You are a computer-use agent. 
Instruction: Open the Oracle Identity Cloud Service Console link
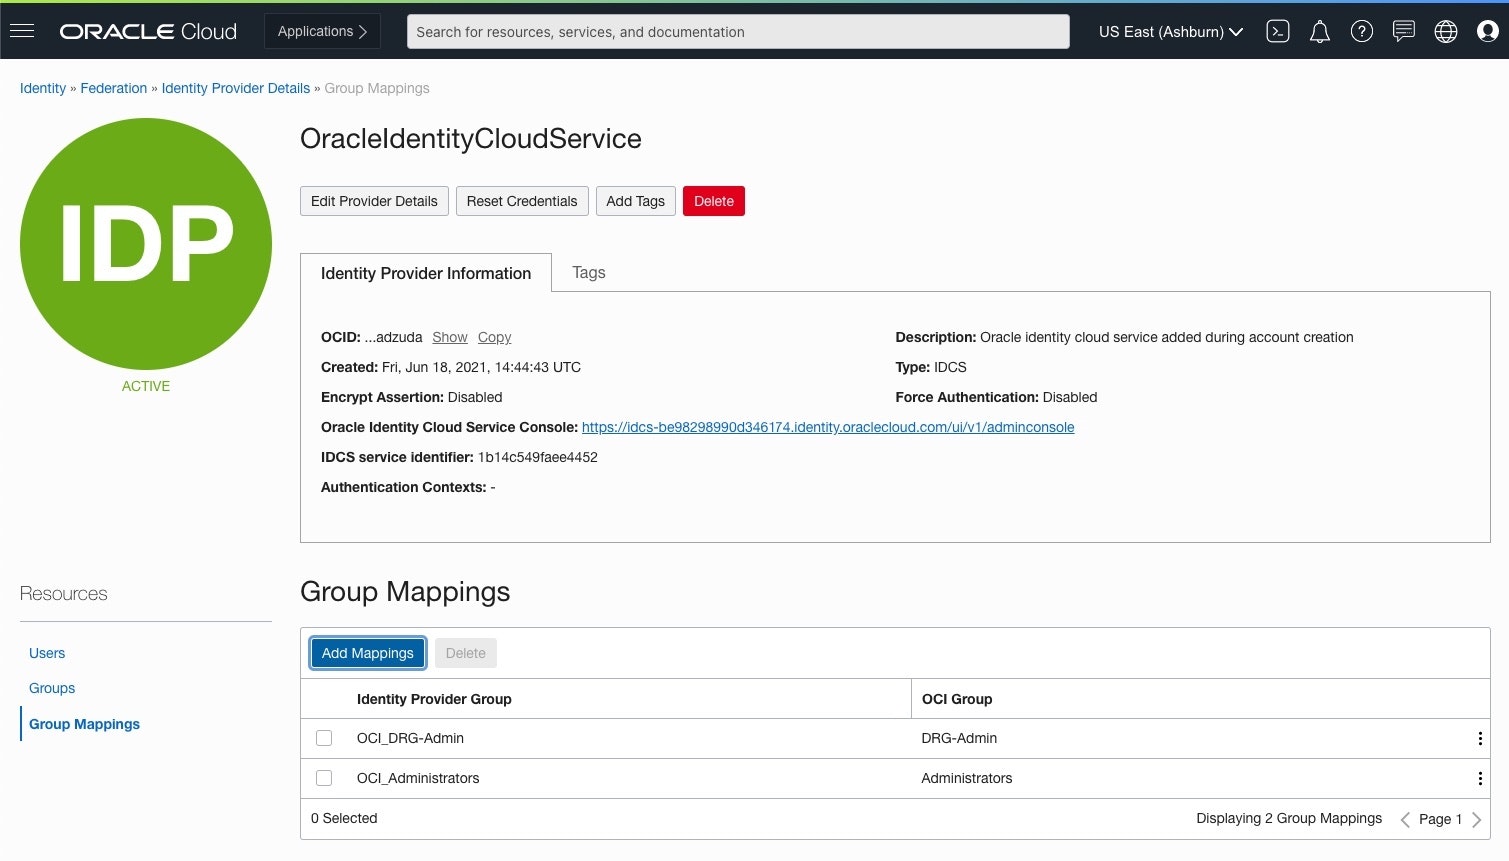(x=827, y=427)
